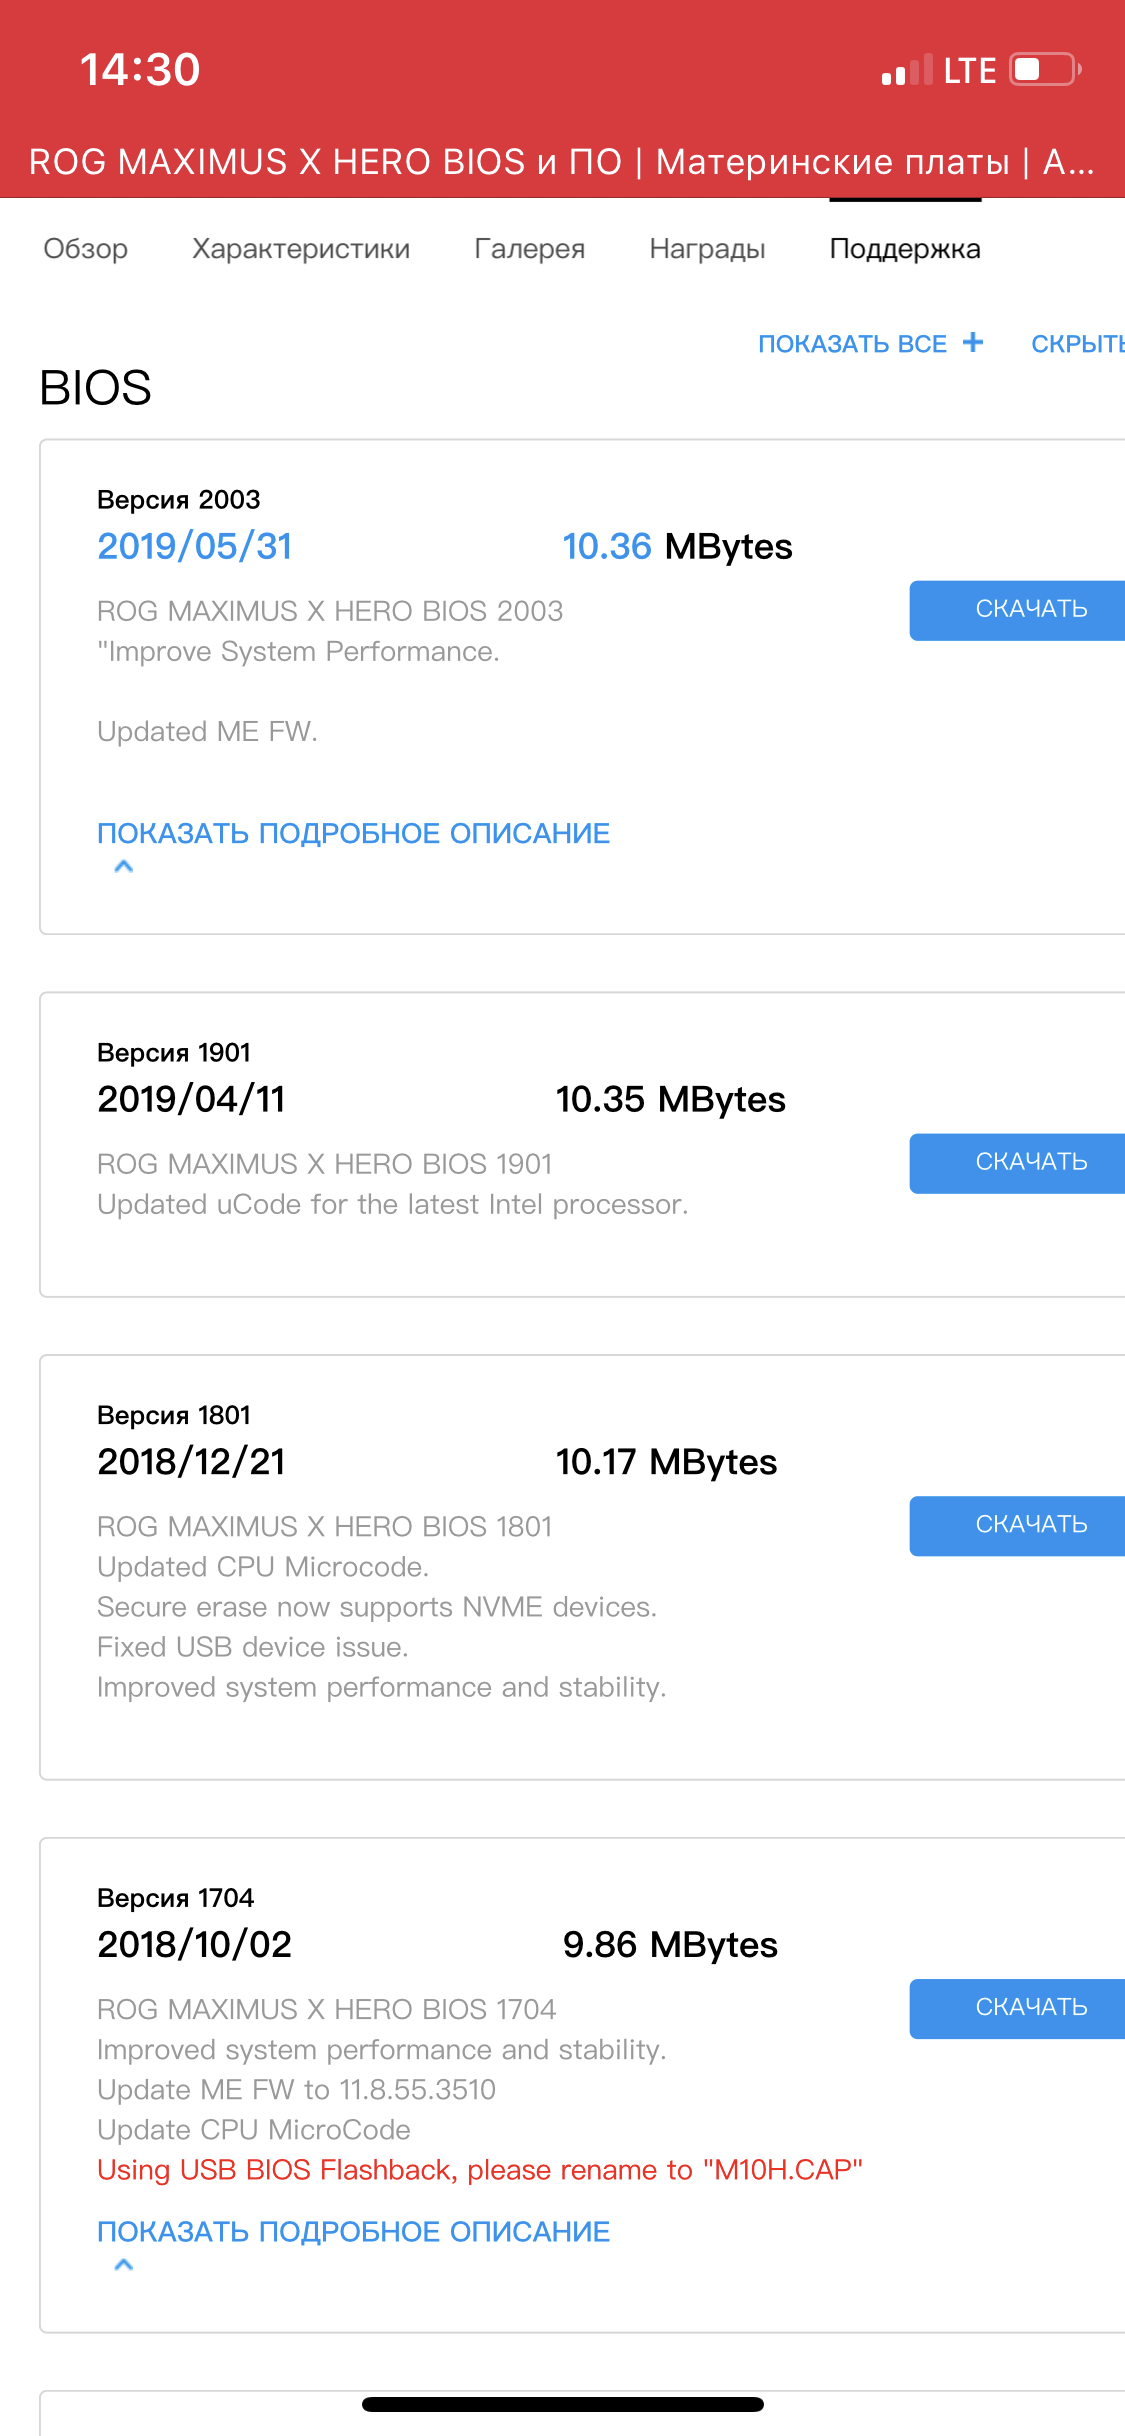Show all BIOS entries via ПОКАЗАТЬ ВСЕ
Image resolution: width=1125 pixels, height=2436 pixels.
tap(852, 344)
